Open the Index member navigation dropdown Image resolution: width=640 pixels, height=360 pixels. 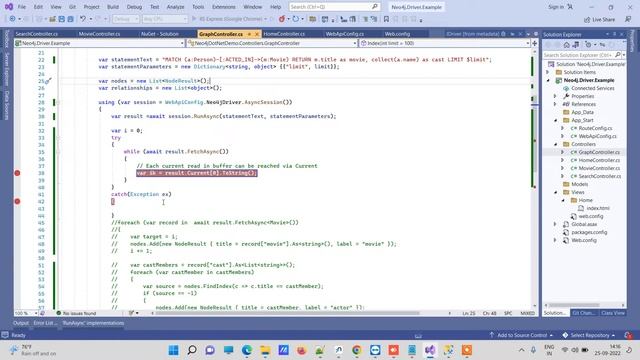point(445,43)
